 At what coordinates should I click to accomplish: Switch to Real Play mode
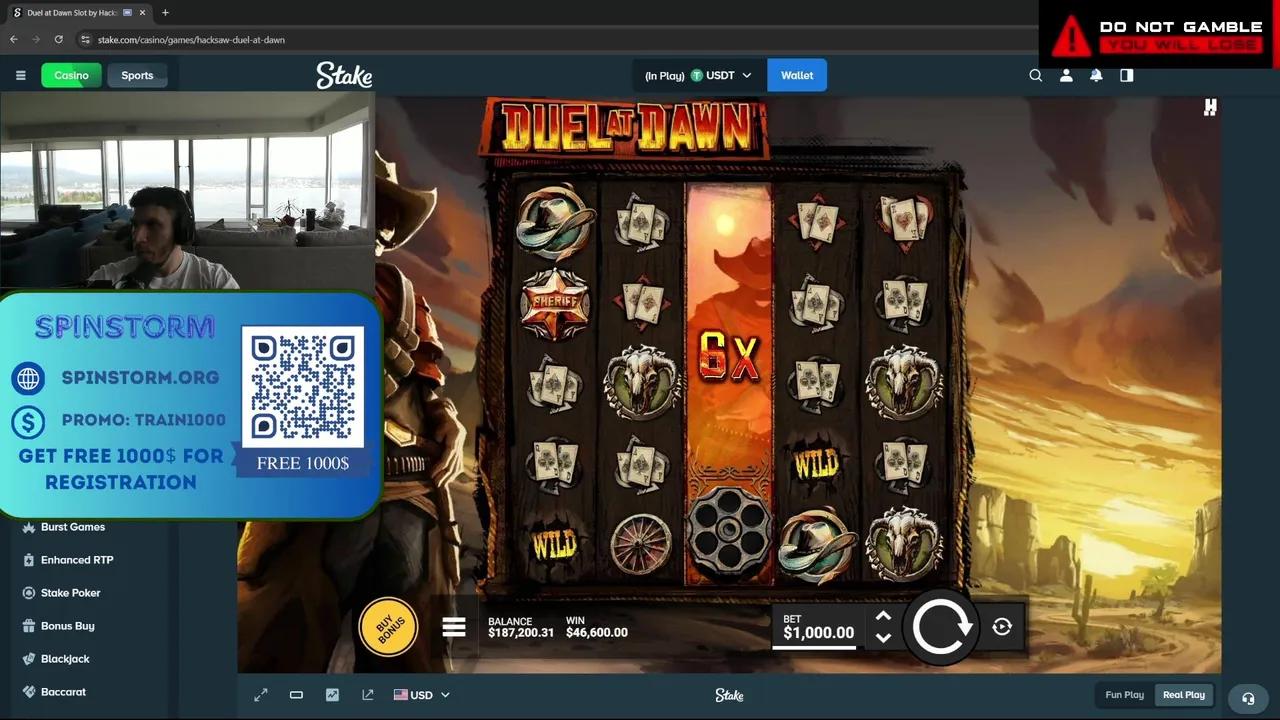(x=1184, y=695)
